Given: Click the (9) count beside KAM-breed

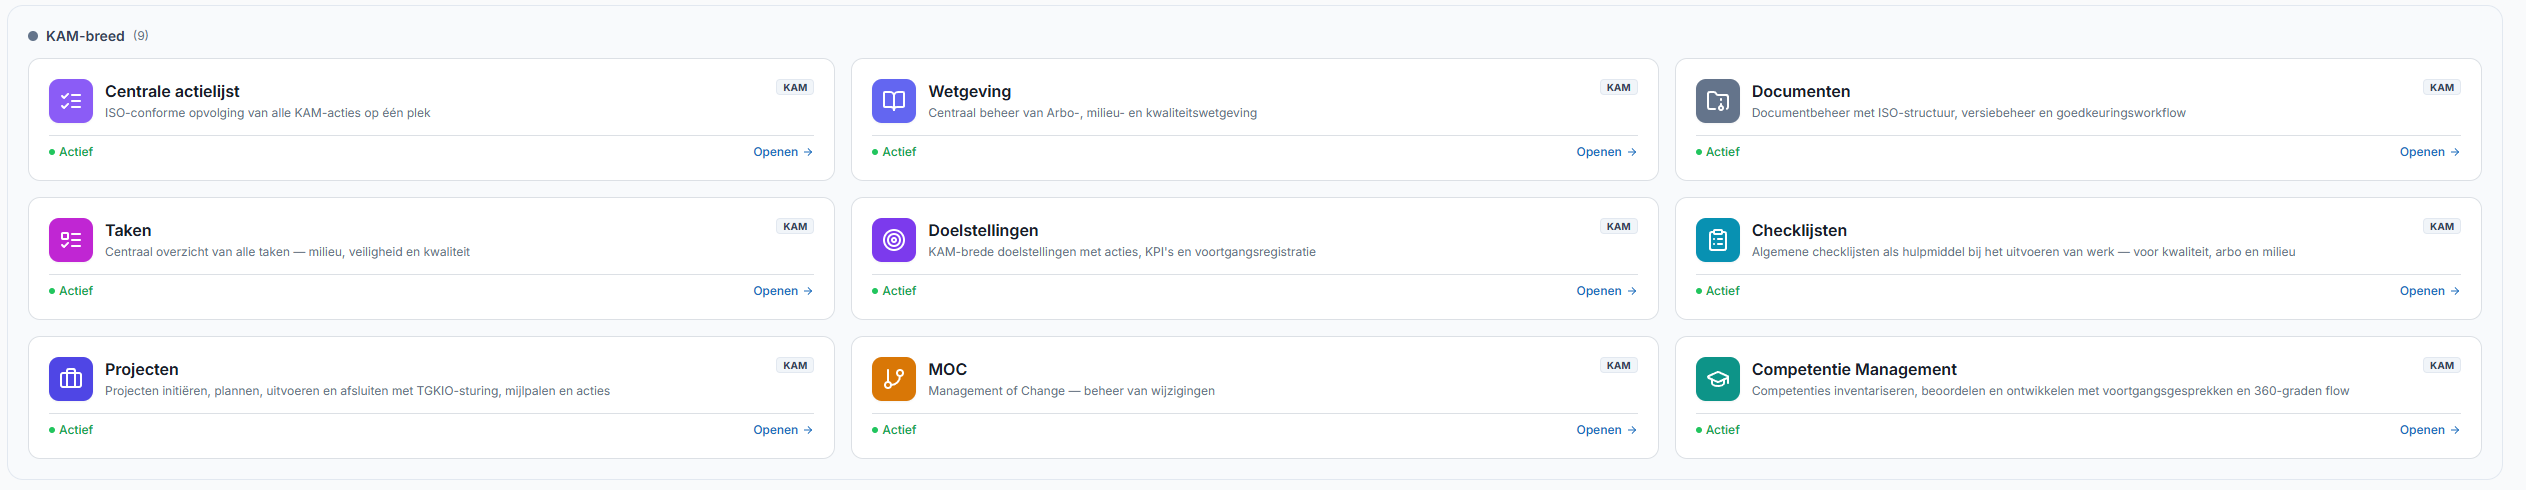Looking at the screenshot, I should click(x=141, y=36).
